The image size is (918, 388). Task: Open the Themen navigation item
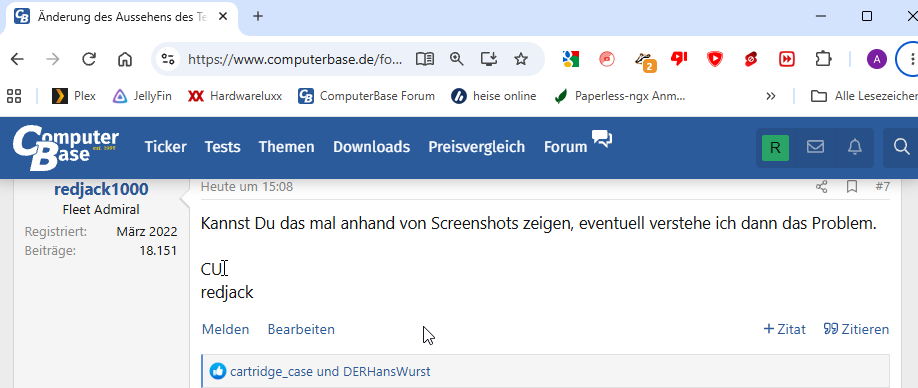point(286,147)
